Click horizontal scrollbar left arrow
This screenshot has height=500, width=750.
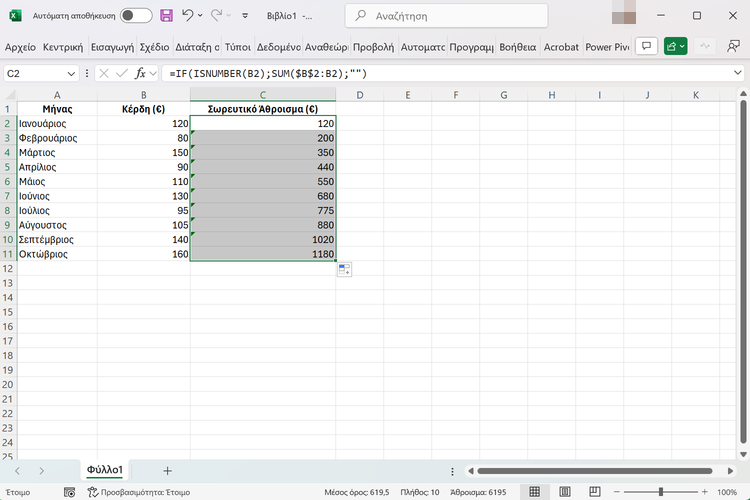(x=471, y=471)
